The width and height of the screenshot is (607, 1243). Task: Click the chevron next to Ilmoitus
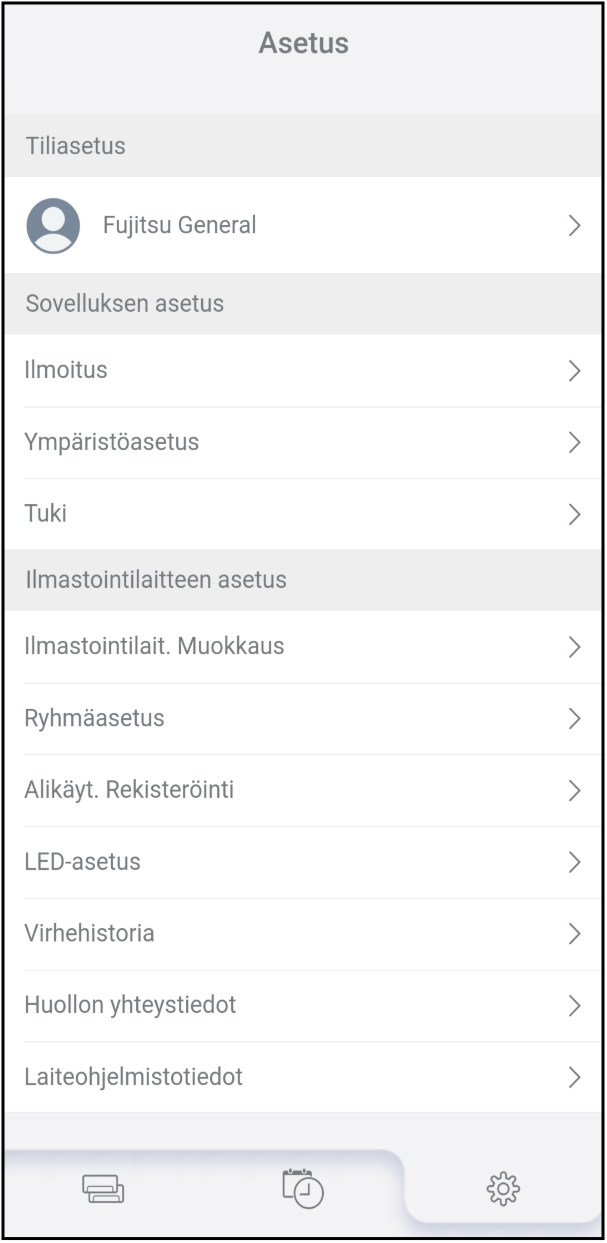click(574, 371)
